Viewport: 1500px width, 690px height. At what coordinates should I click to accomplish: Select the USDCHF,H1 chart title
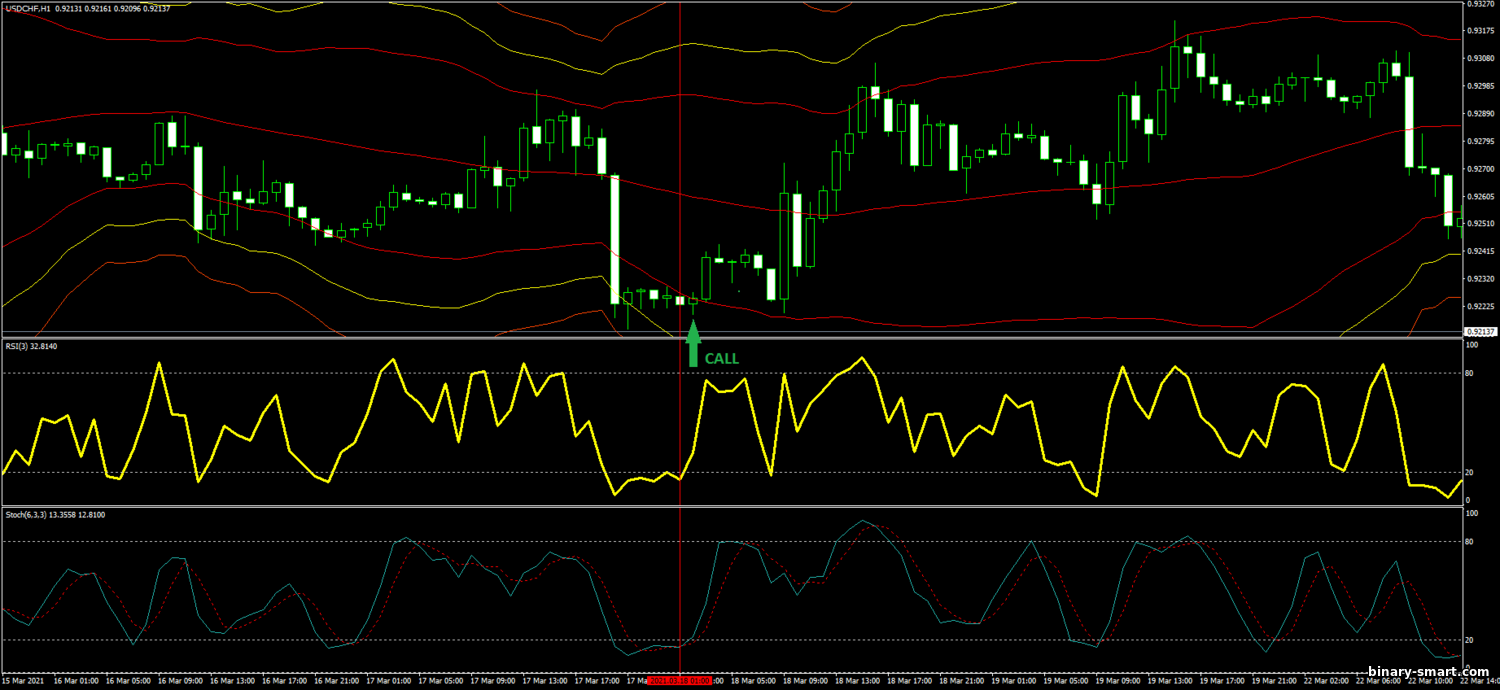(x=32, y=8)
